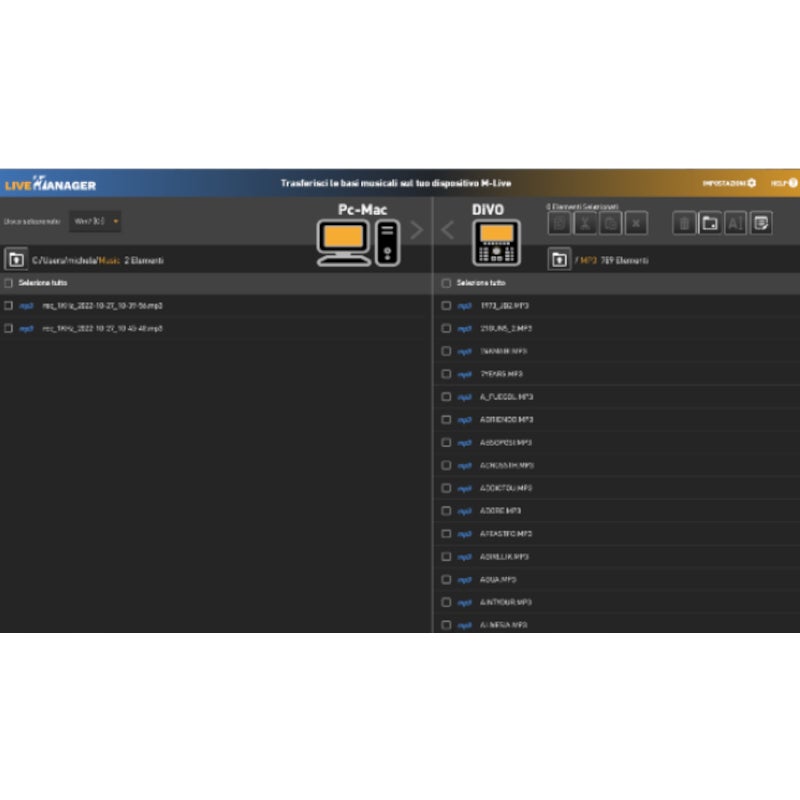The width and height of the screenshot is (800, 800).
Task: Click the paste icon in DIVO toolbar
Action: [610, 223]
